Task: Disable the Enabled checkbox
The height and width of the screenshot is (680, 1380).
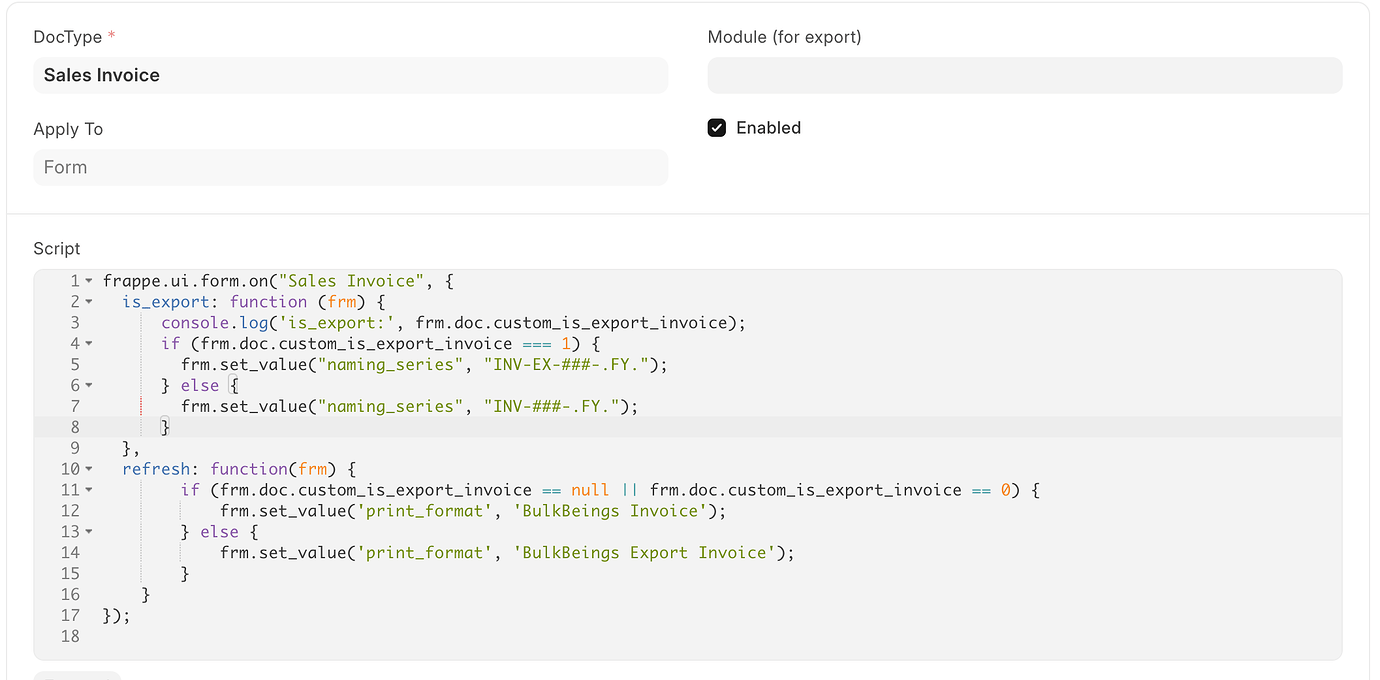Action: (716, 127)
